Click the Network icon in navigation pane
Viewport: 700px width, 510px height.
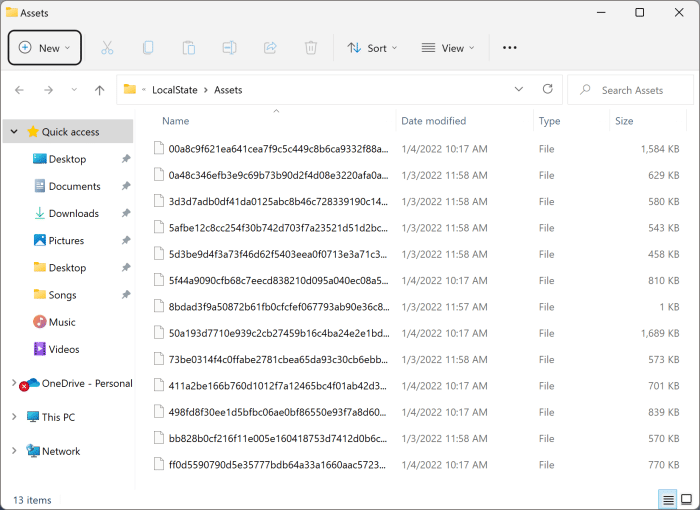pyautogui.click(x=33, y=451)
